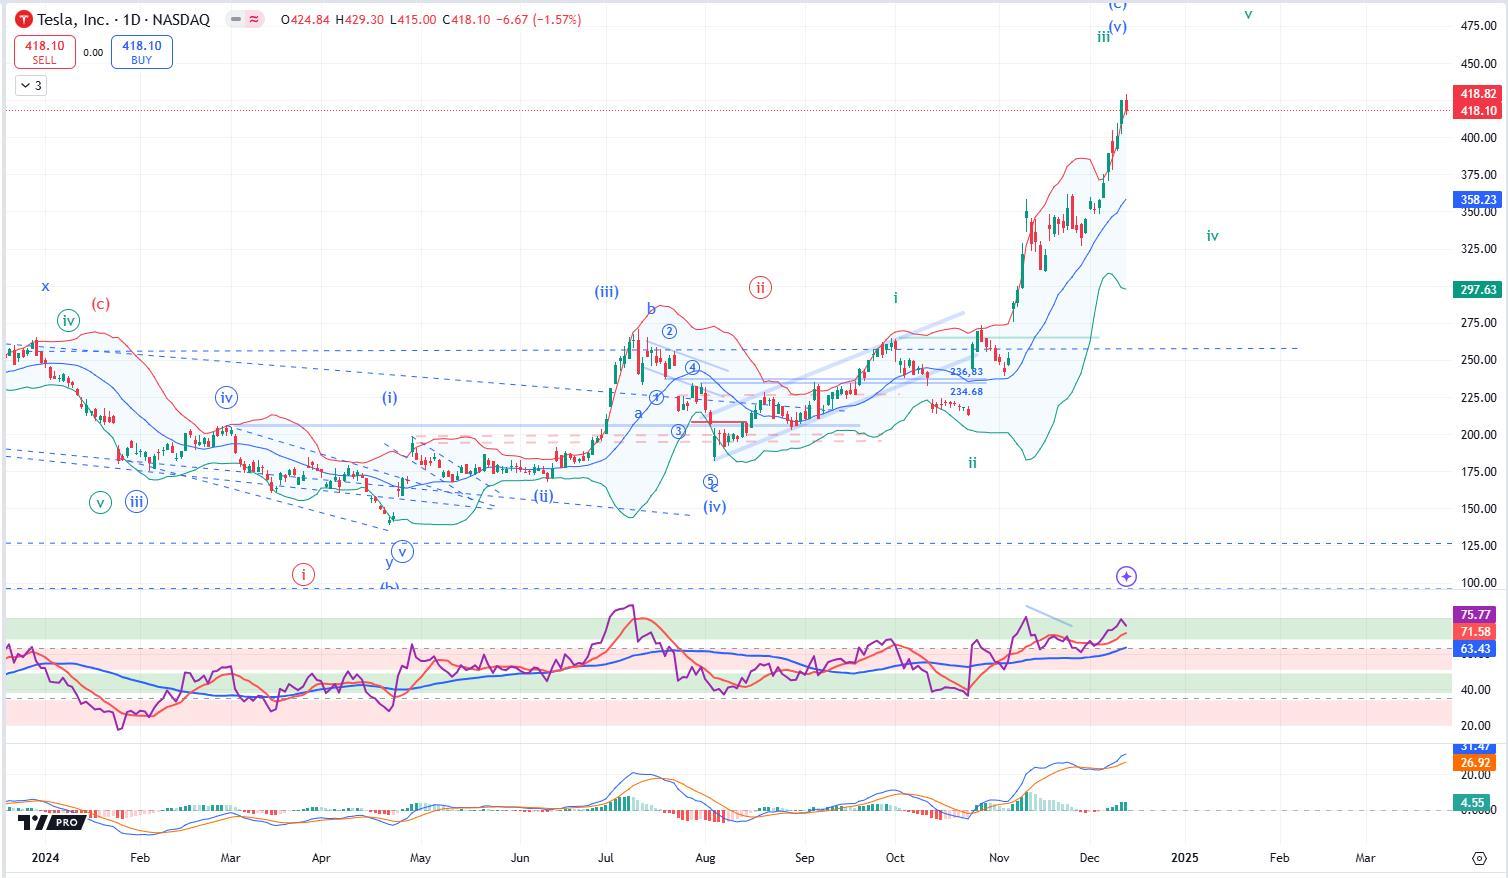The height and width of the screenshot is (878, 1508).
Task: Select the blue b wave label
Action: click(651, 309)
